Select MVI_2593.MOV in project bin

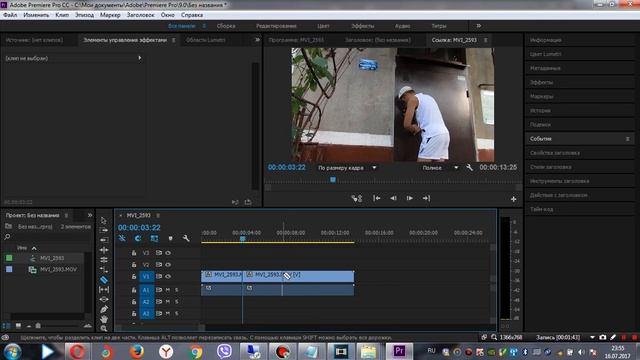58,269
